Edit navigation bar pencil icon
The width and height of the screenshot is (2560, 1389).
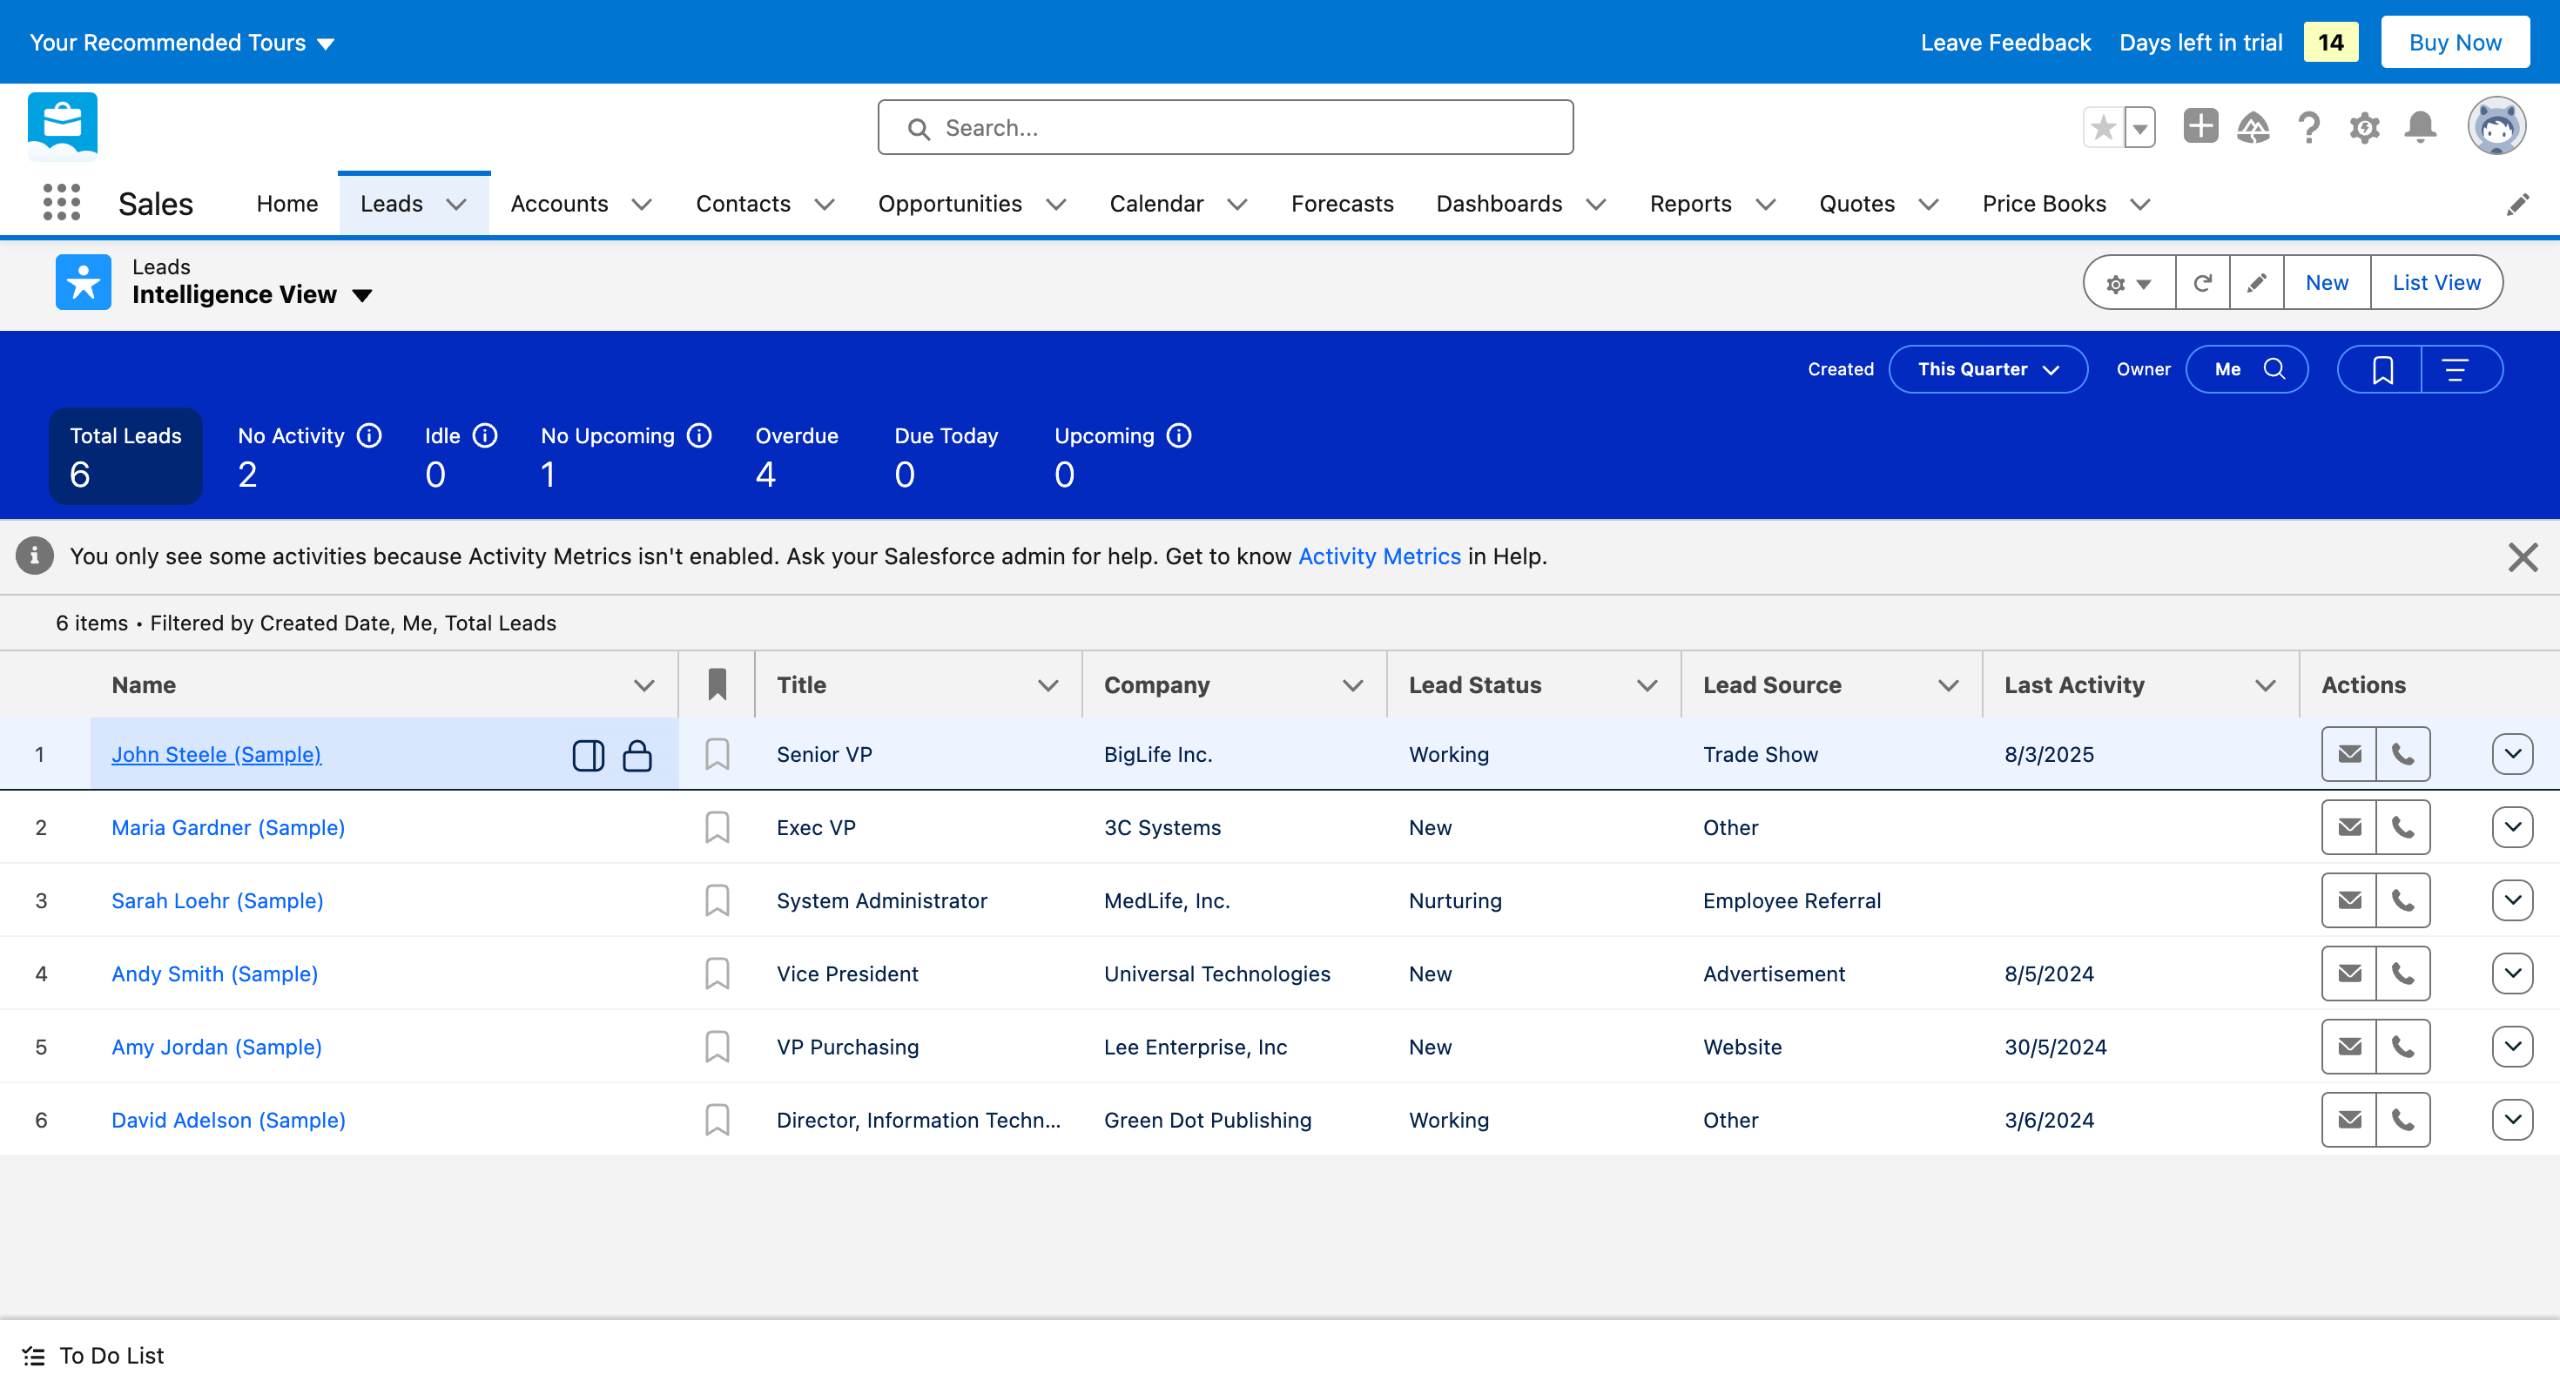pos(2518,204)
